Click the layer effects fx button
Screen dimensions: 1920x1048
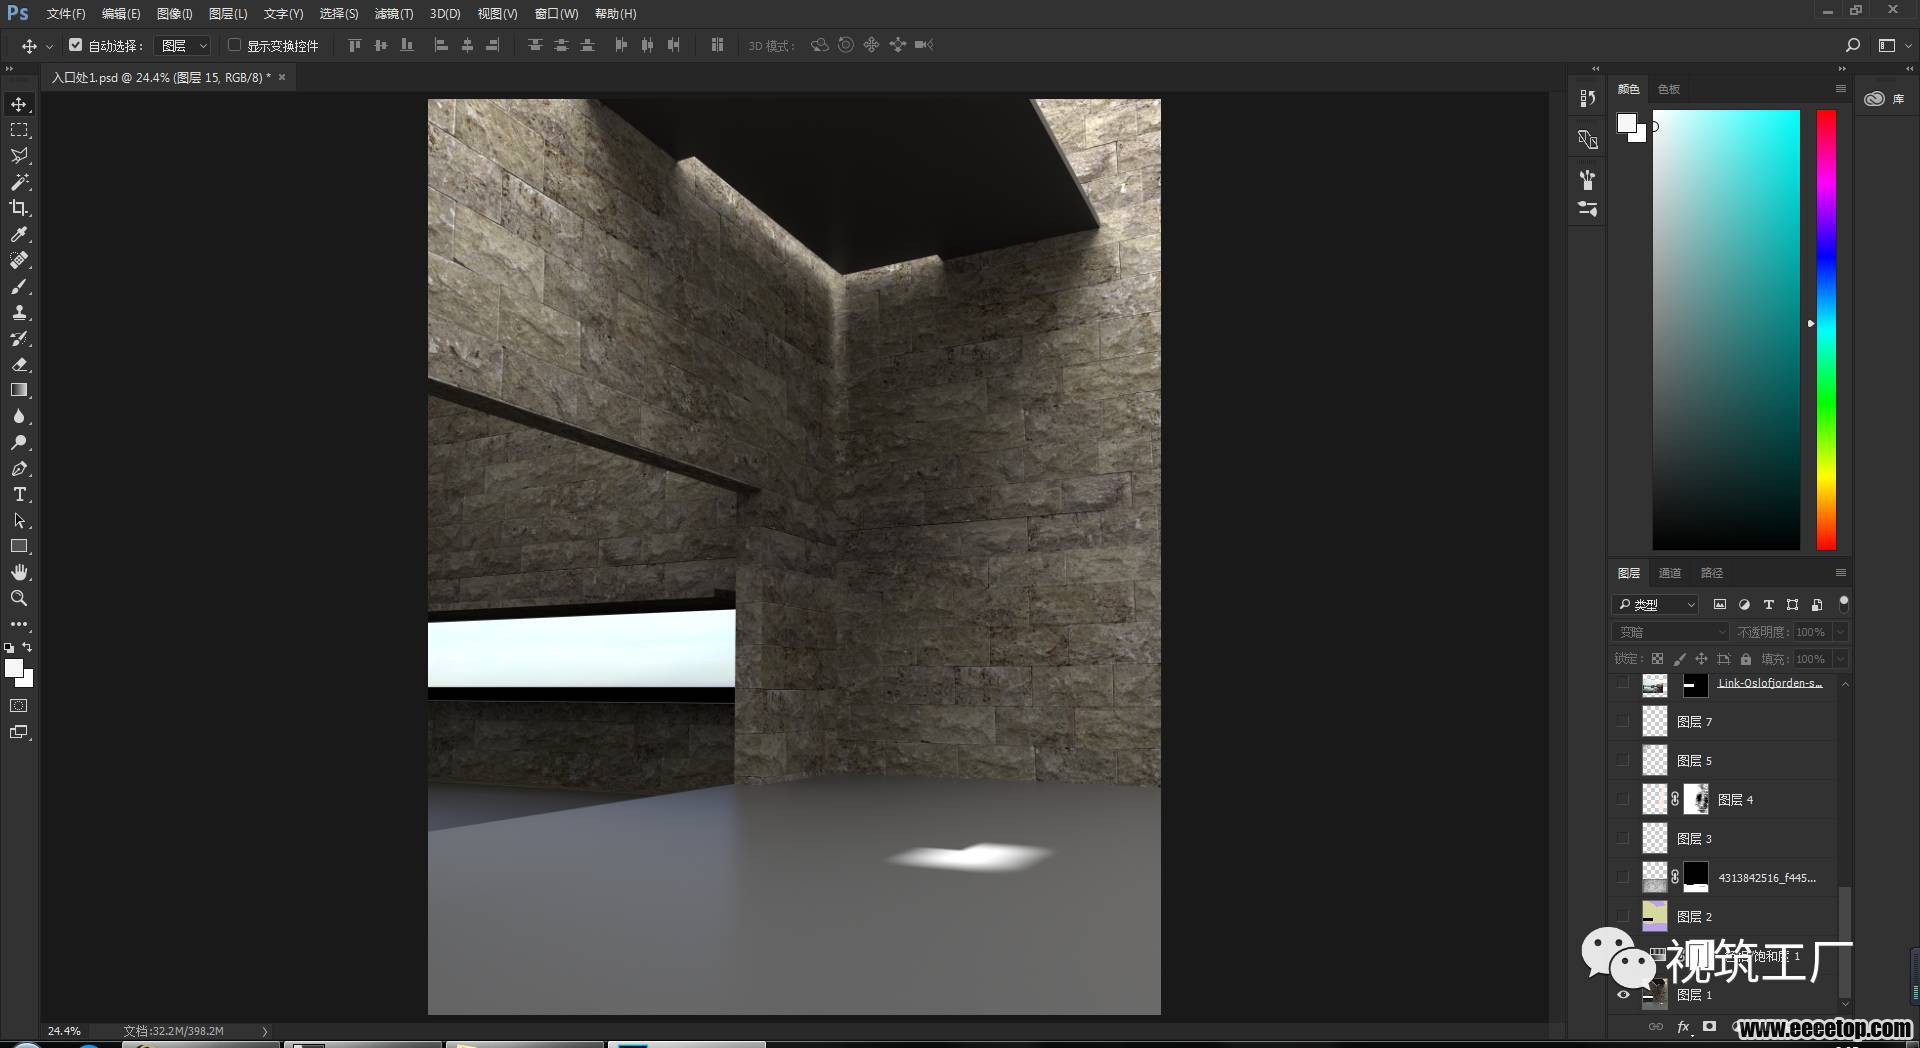coord(1683,1026)
